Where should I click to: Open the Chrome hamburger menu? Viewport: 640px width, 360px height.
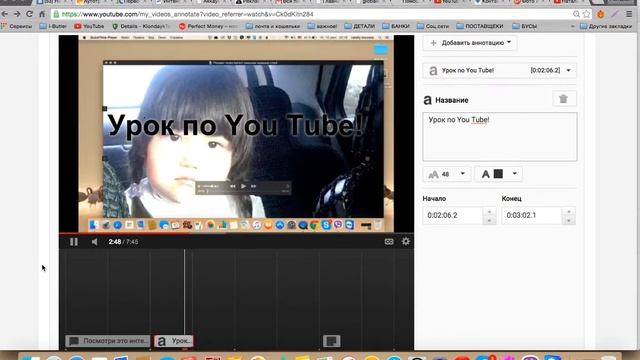(x=629, y=14)
